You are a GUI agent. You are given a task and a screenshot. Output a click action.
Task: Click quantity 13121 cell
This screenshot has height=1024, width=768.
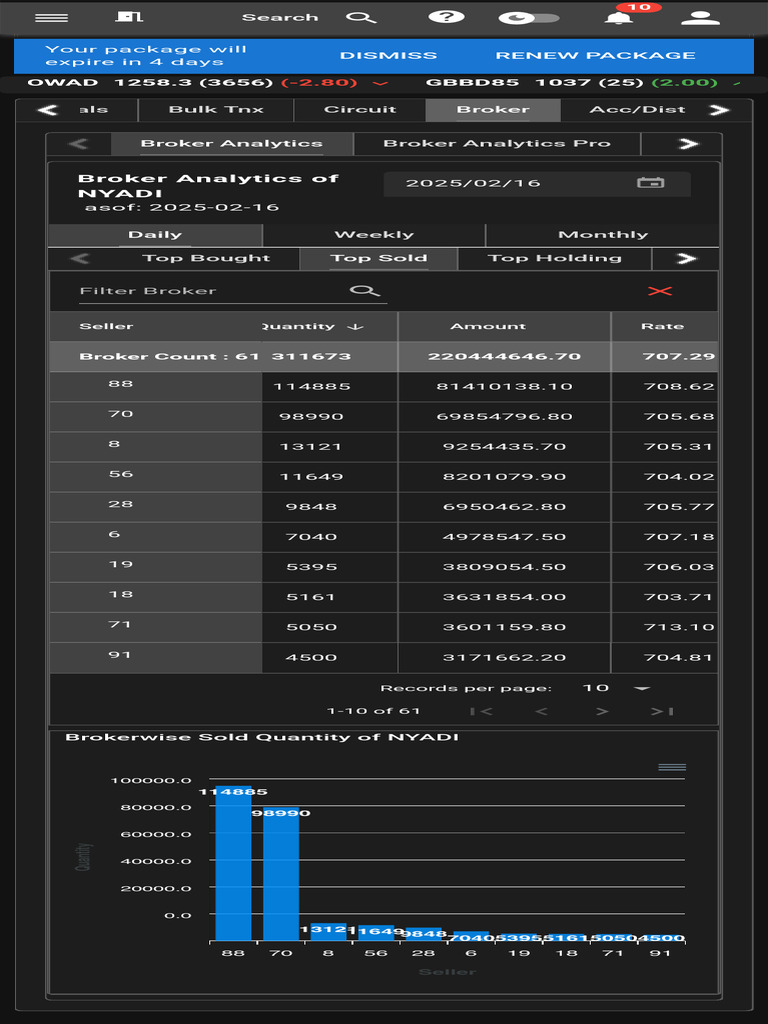coord(330,447)
